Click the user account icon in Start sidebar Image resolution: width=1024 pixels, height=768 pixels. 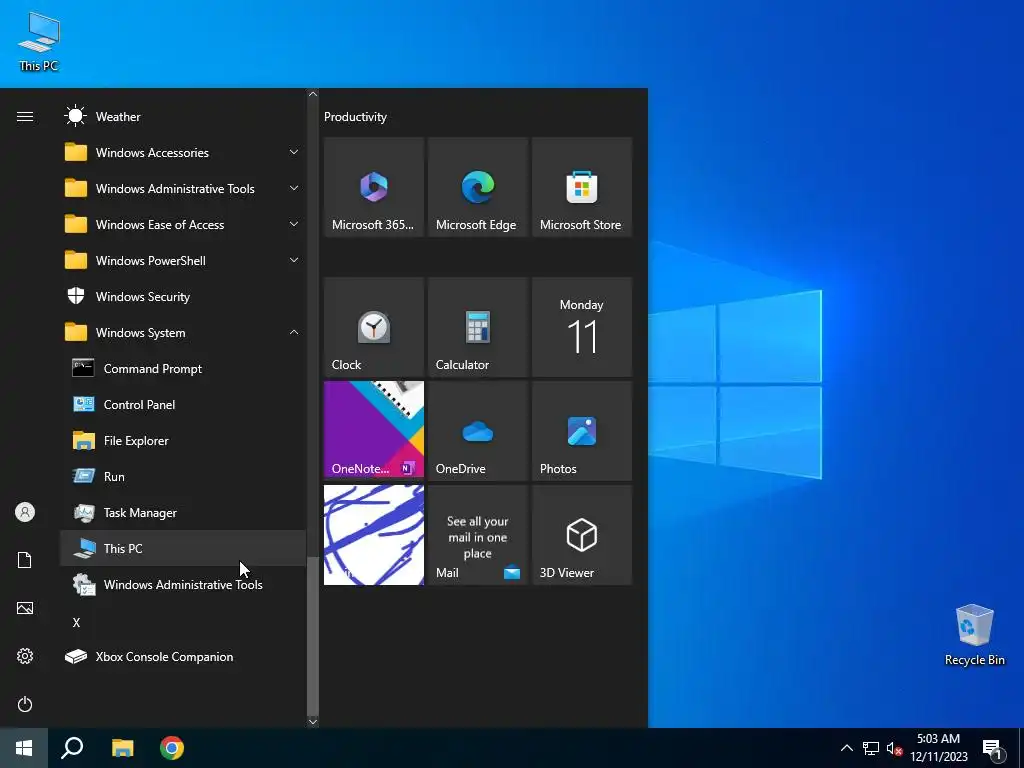pos(25,512)
